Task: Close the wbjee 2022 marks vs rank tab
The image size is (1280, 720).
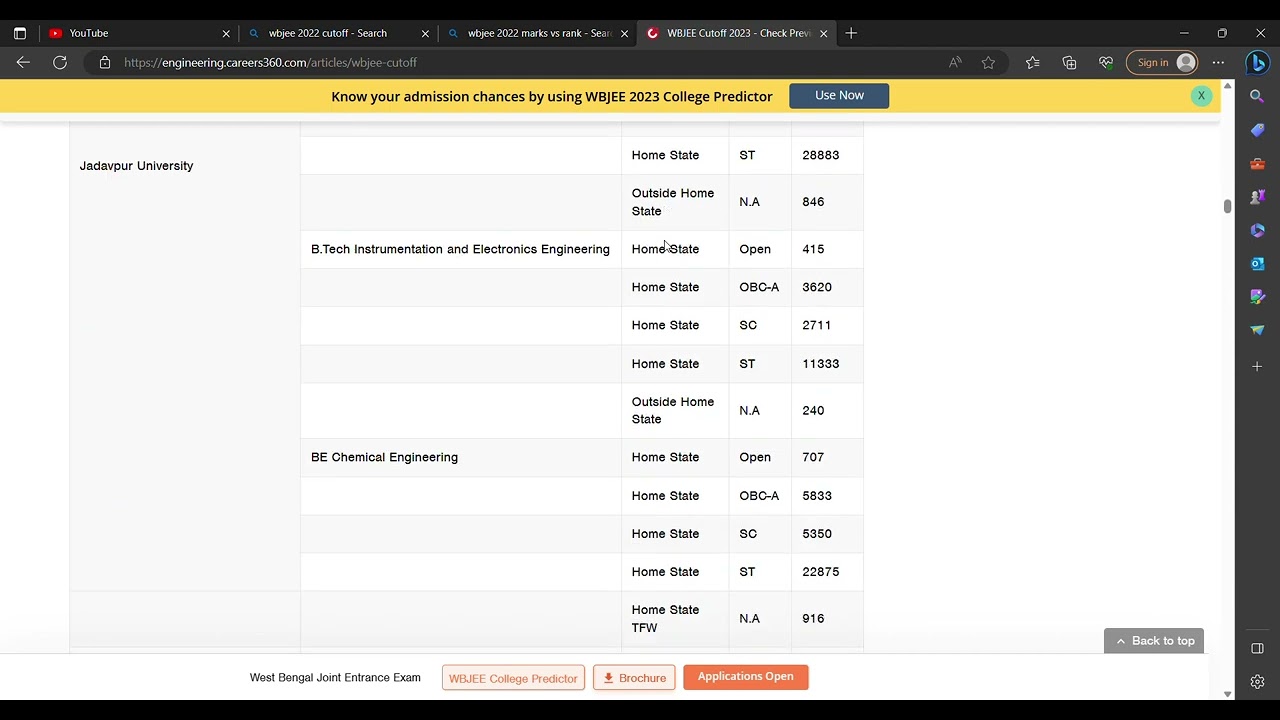Action: [x=625, y=33]
